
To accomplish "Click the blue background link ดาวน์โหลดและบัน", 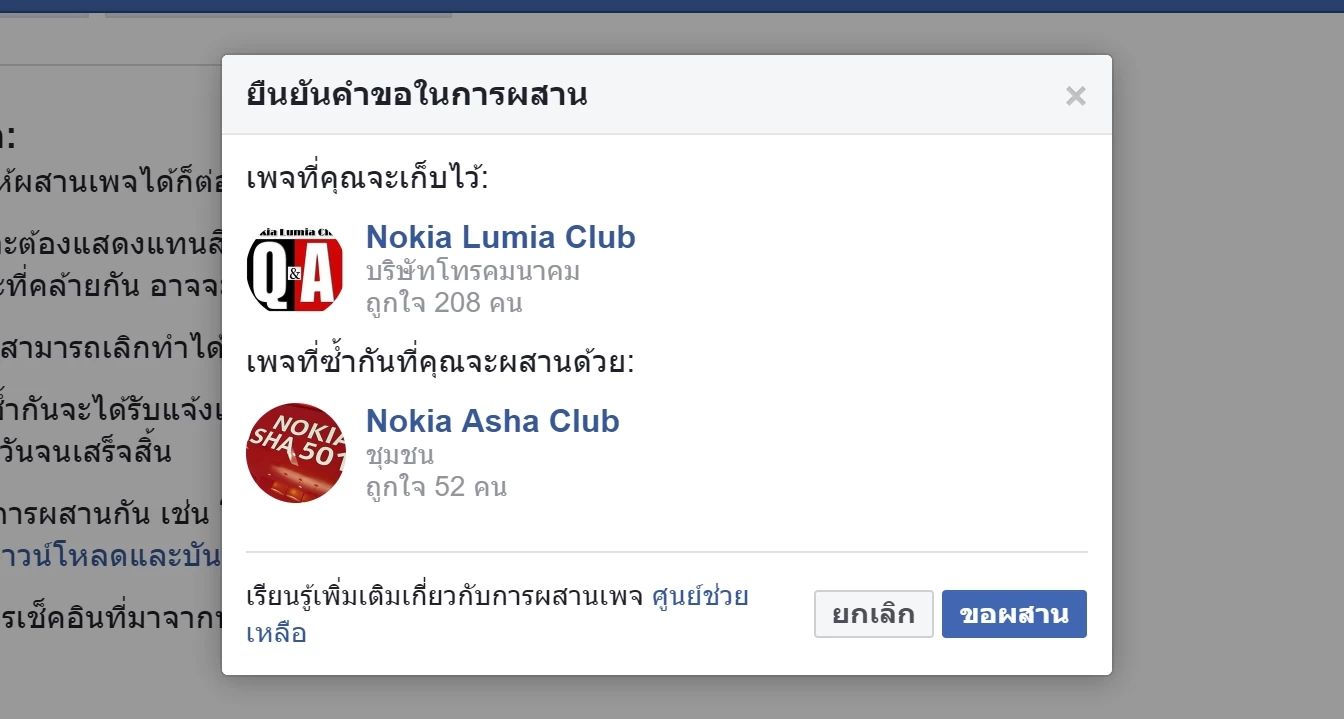I will [110, 556].
